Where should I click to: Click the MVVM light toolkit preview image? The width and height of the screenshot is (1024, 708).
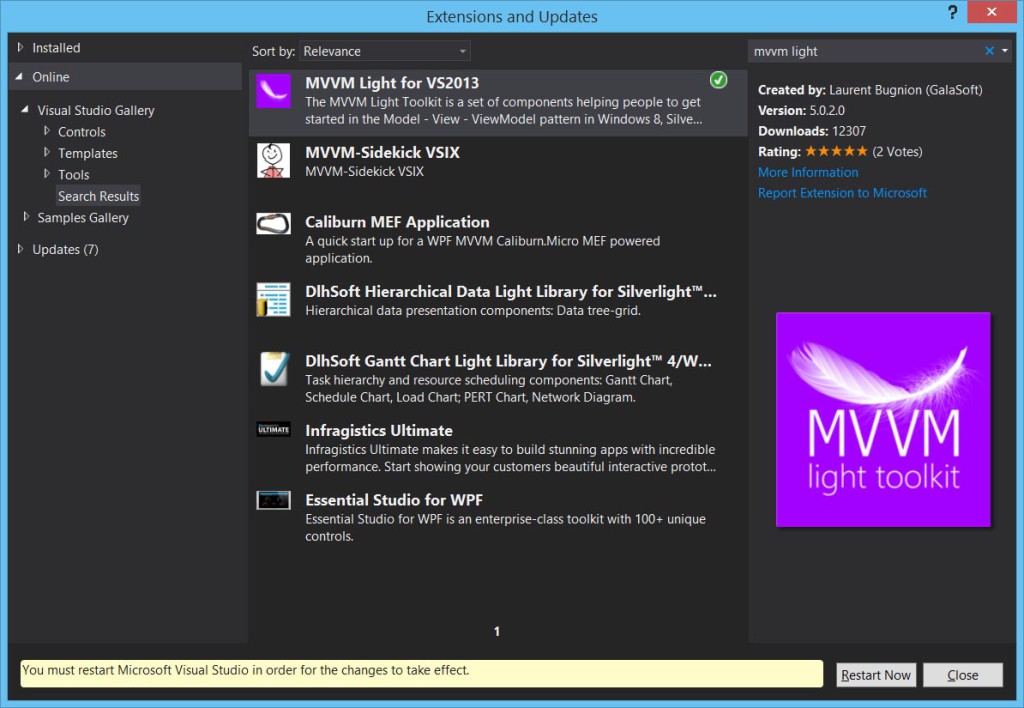(x=882, y=420)
